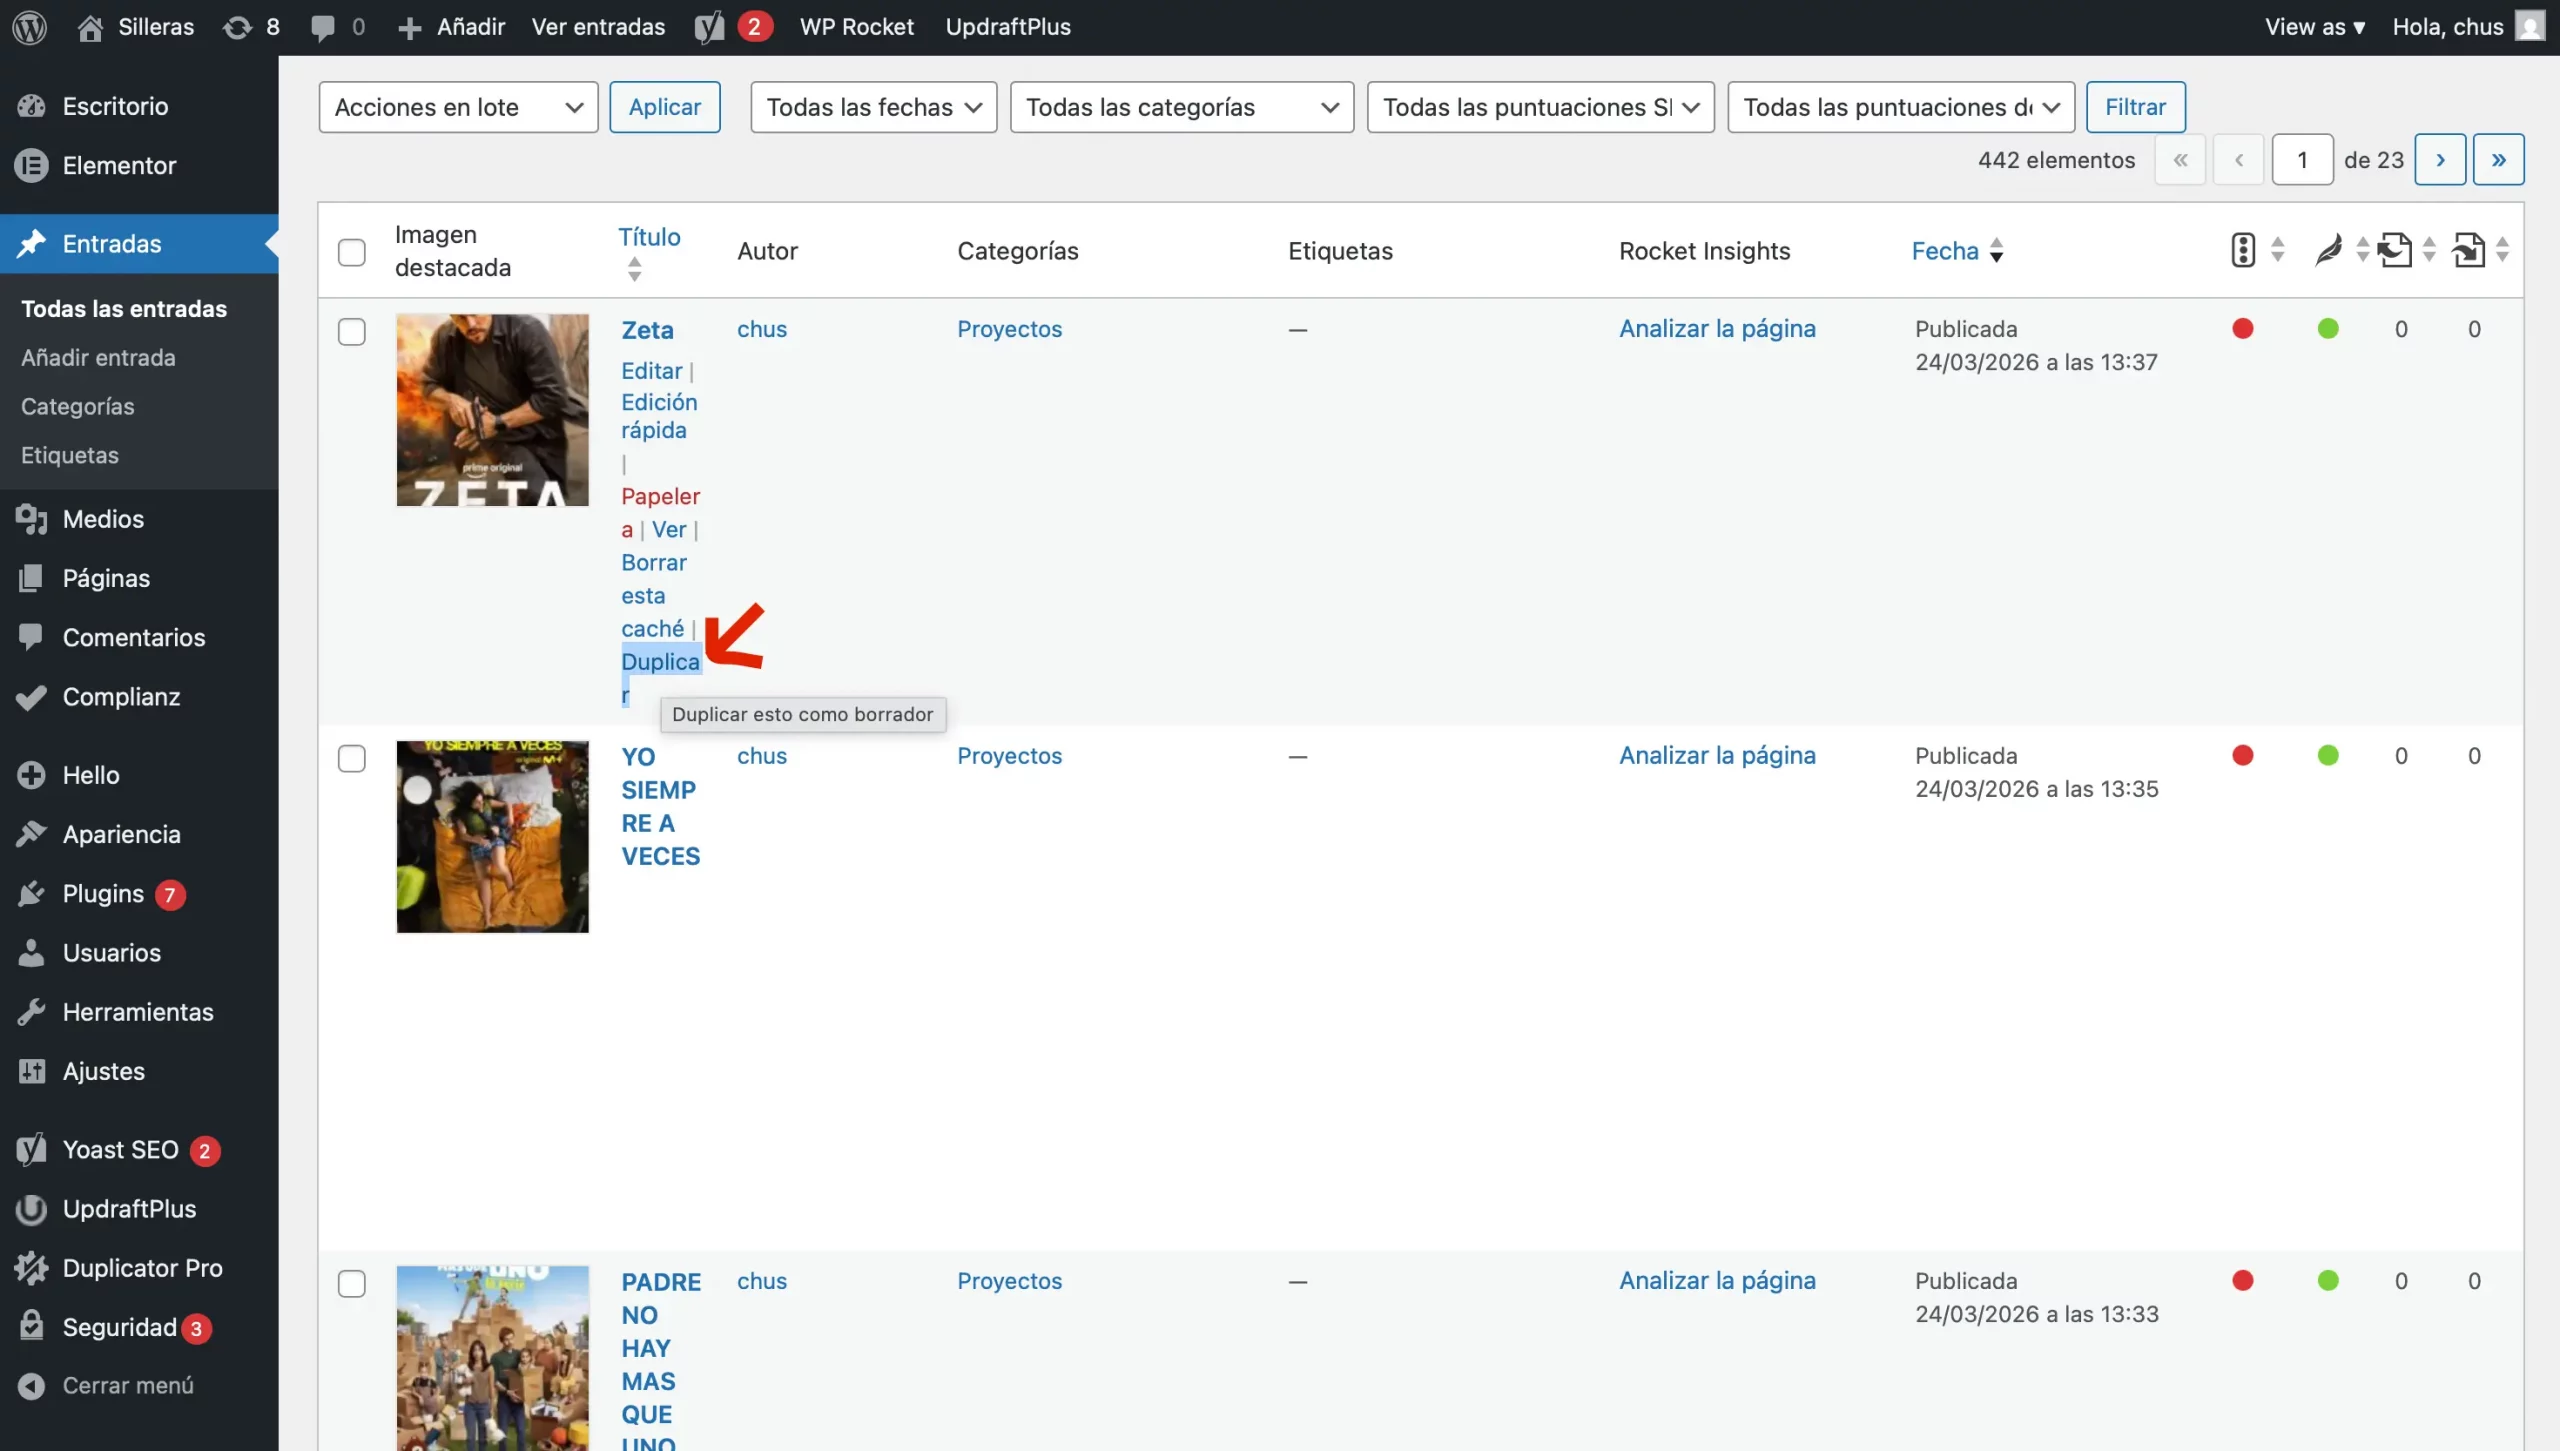Open the Añadir menu in the admin bar
The width and height of the screenshot is (2560, 1451).
tap(452, 27)
